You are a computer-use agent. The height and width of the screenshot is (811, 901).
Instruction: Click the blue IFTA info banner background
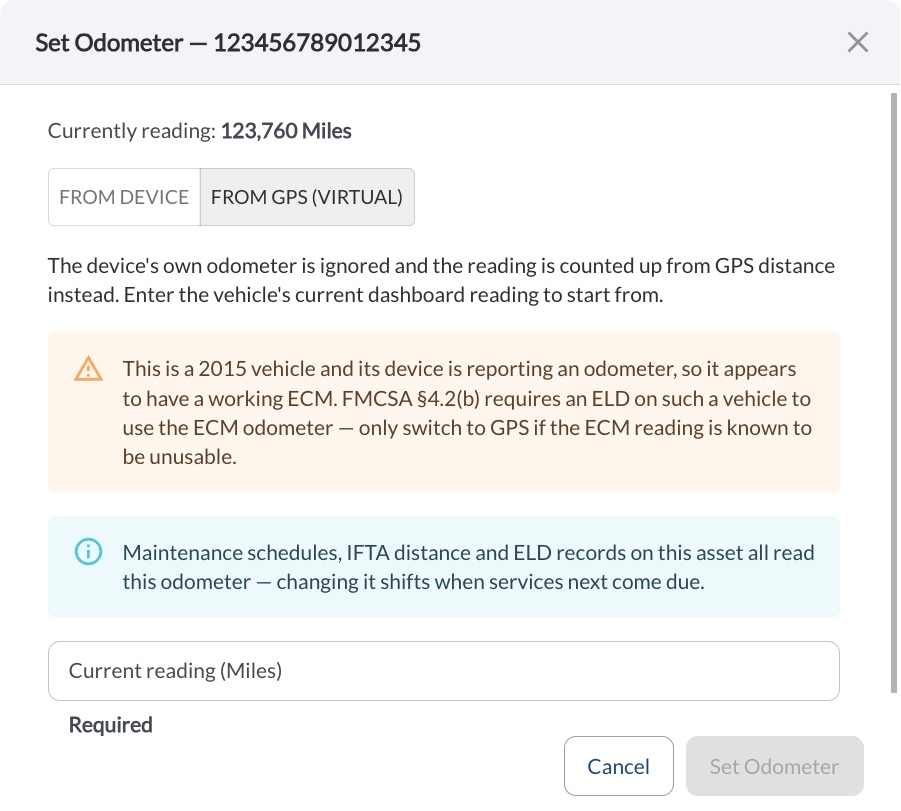coord(444,567)
